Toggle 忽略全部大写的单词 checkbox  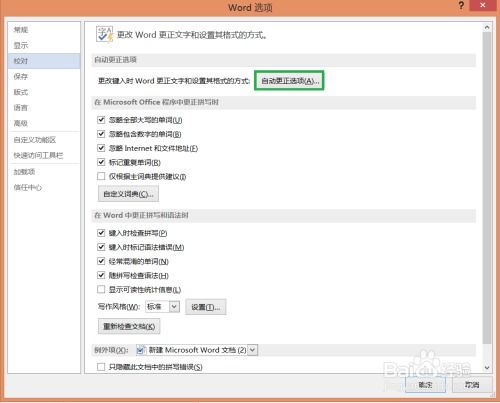tap(101, 120)
